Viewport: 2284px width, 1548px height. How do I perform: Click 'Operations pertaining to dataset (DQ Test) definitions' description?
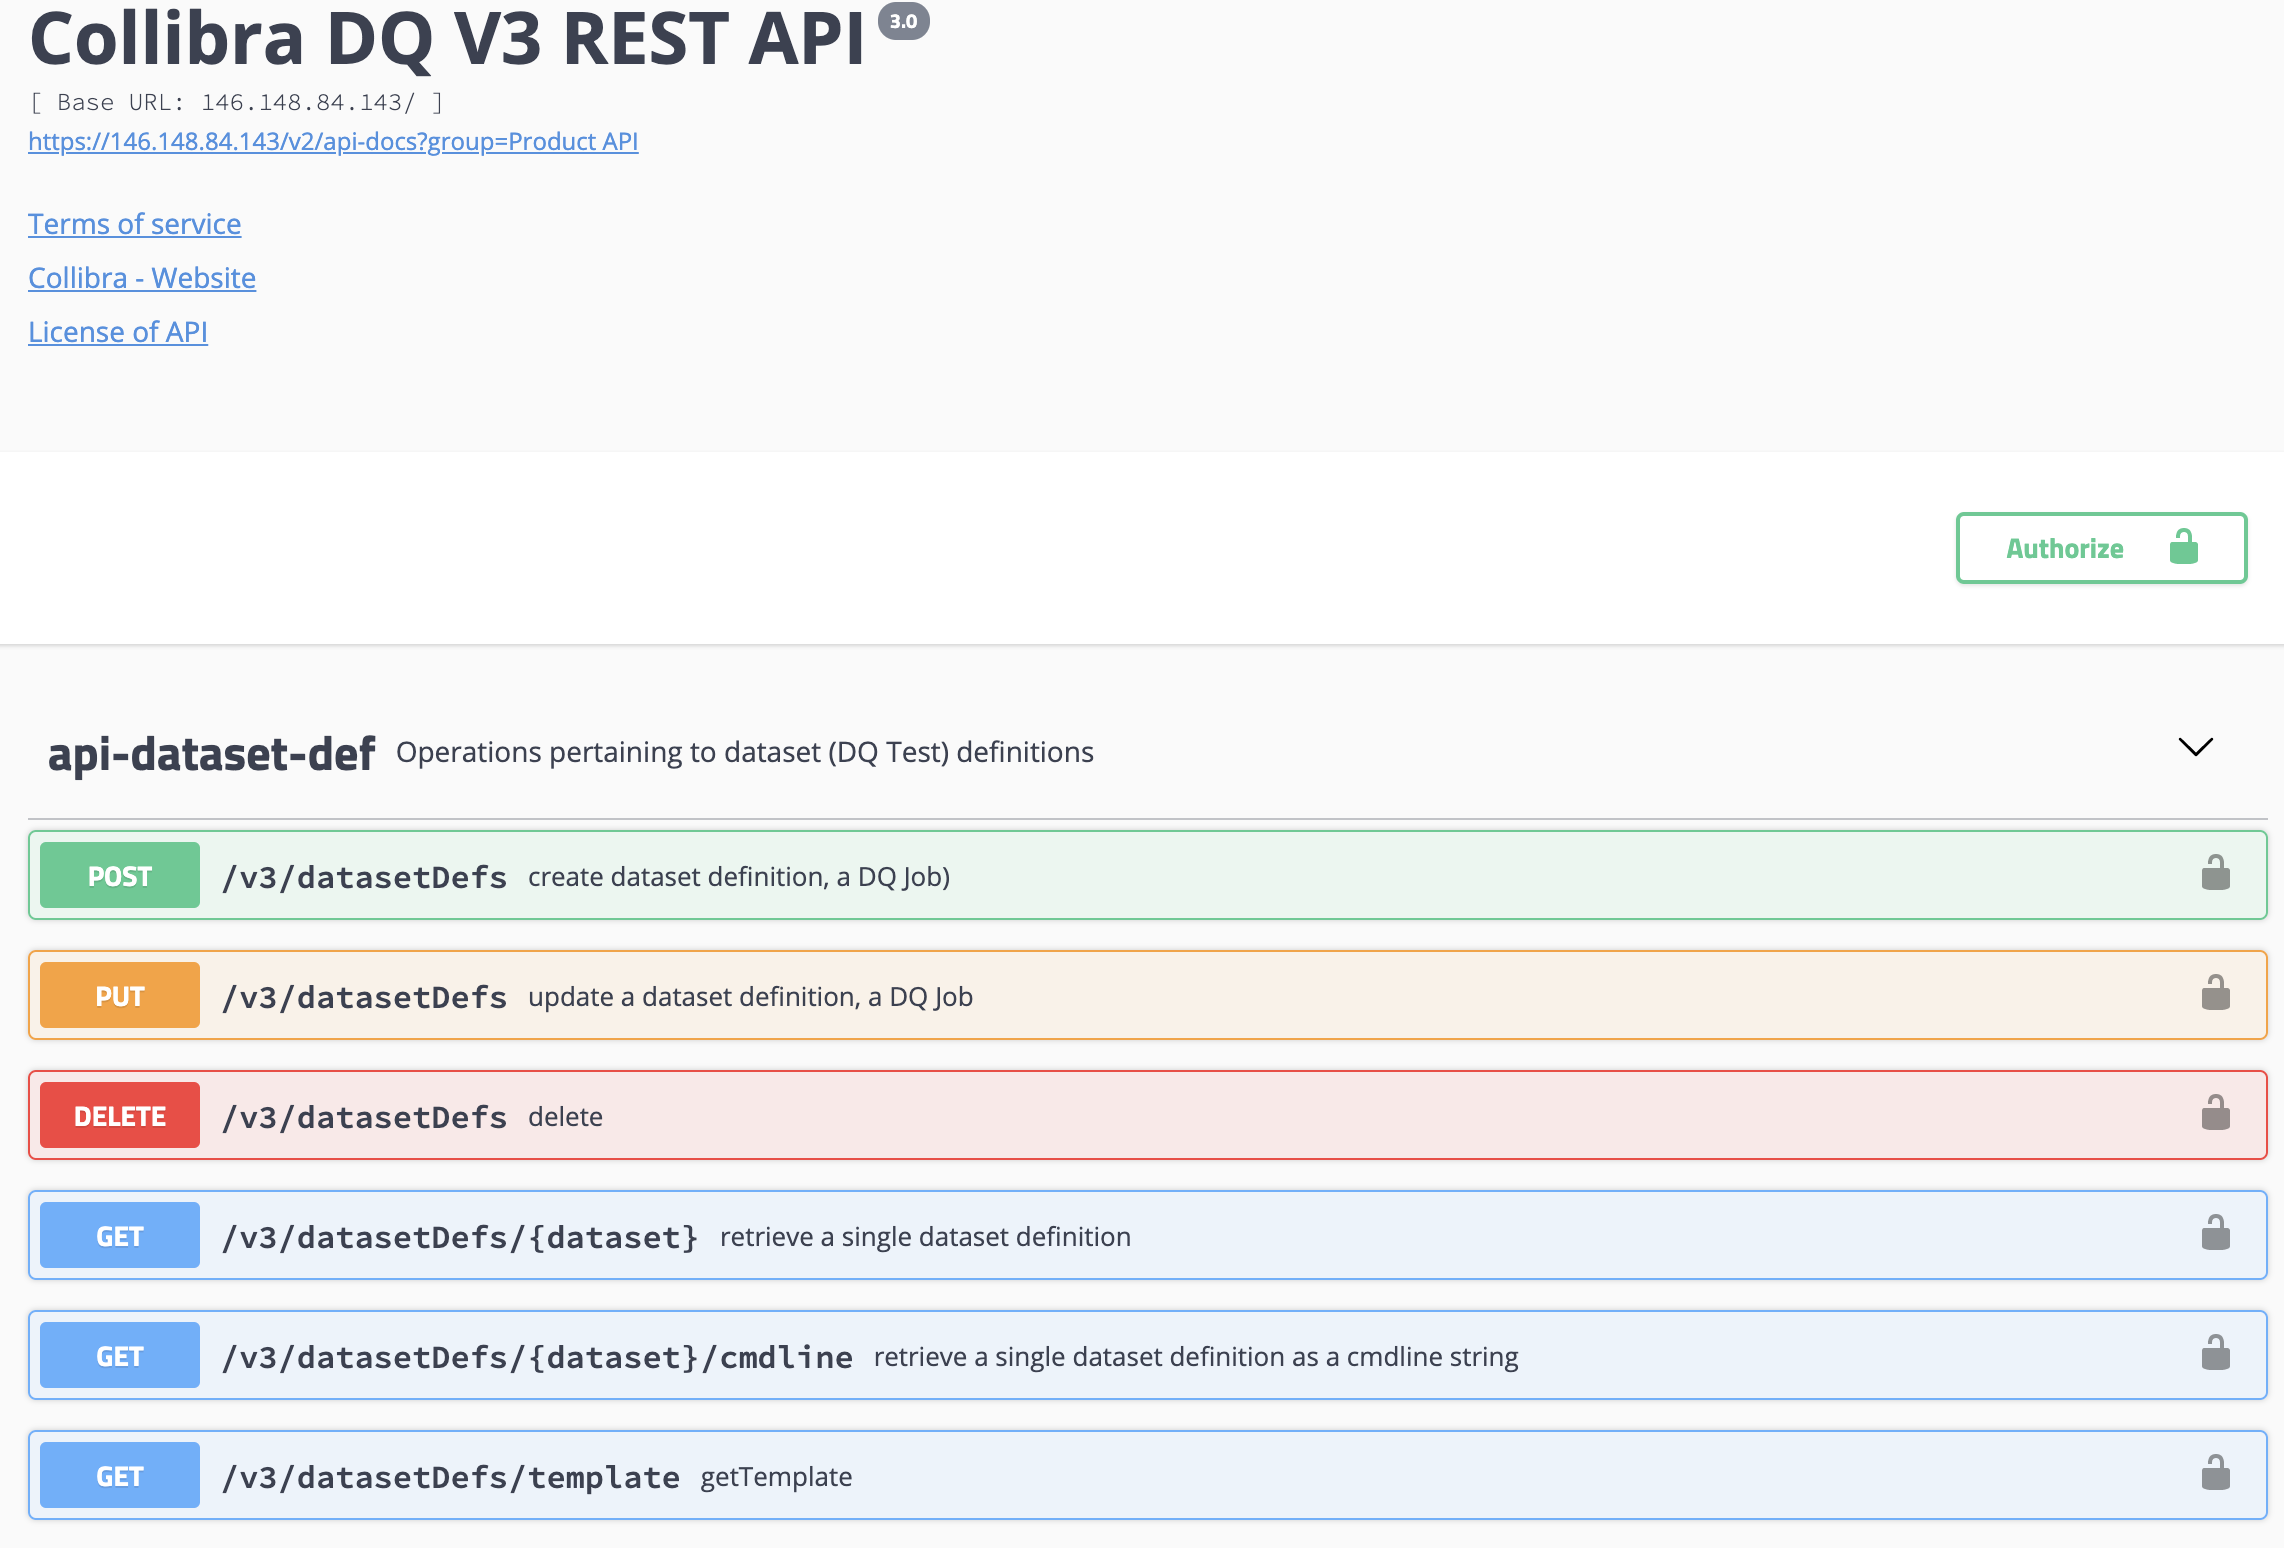point(745,752)
